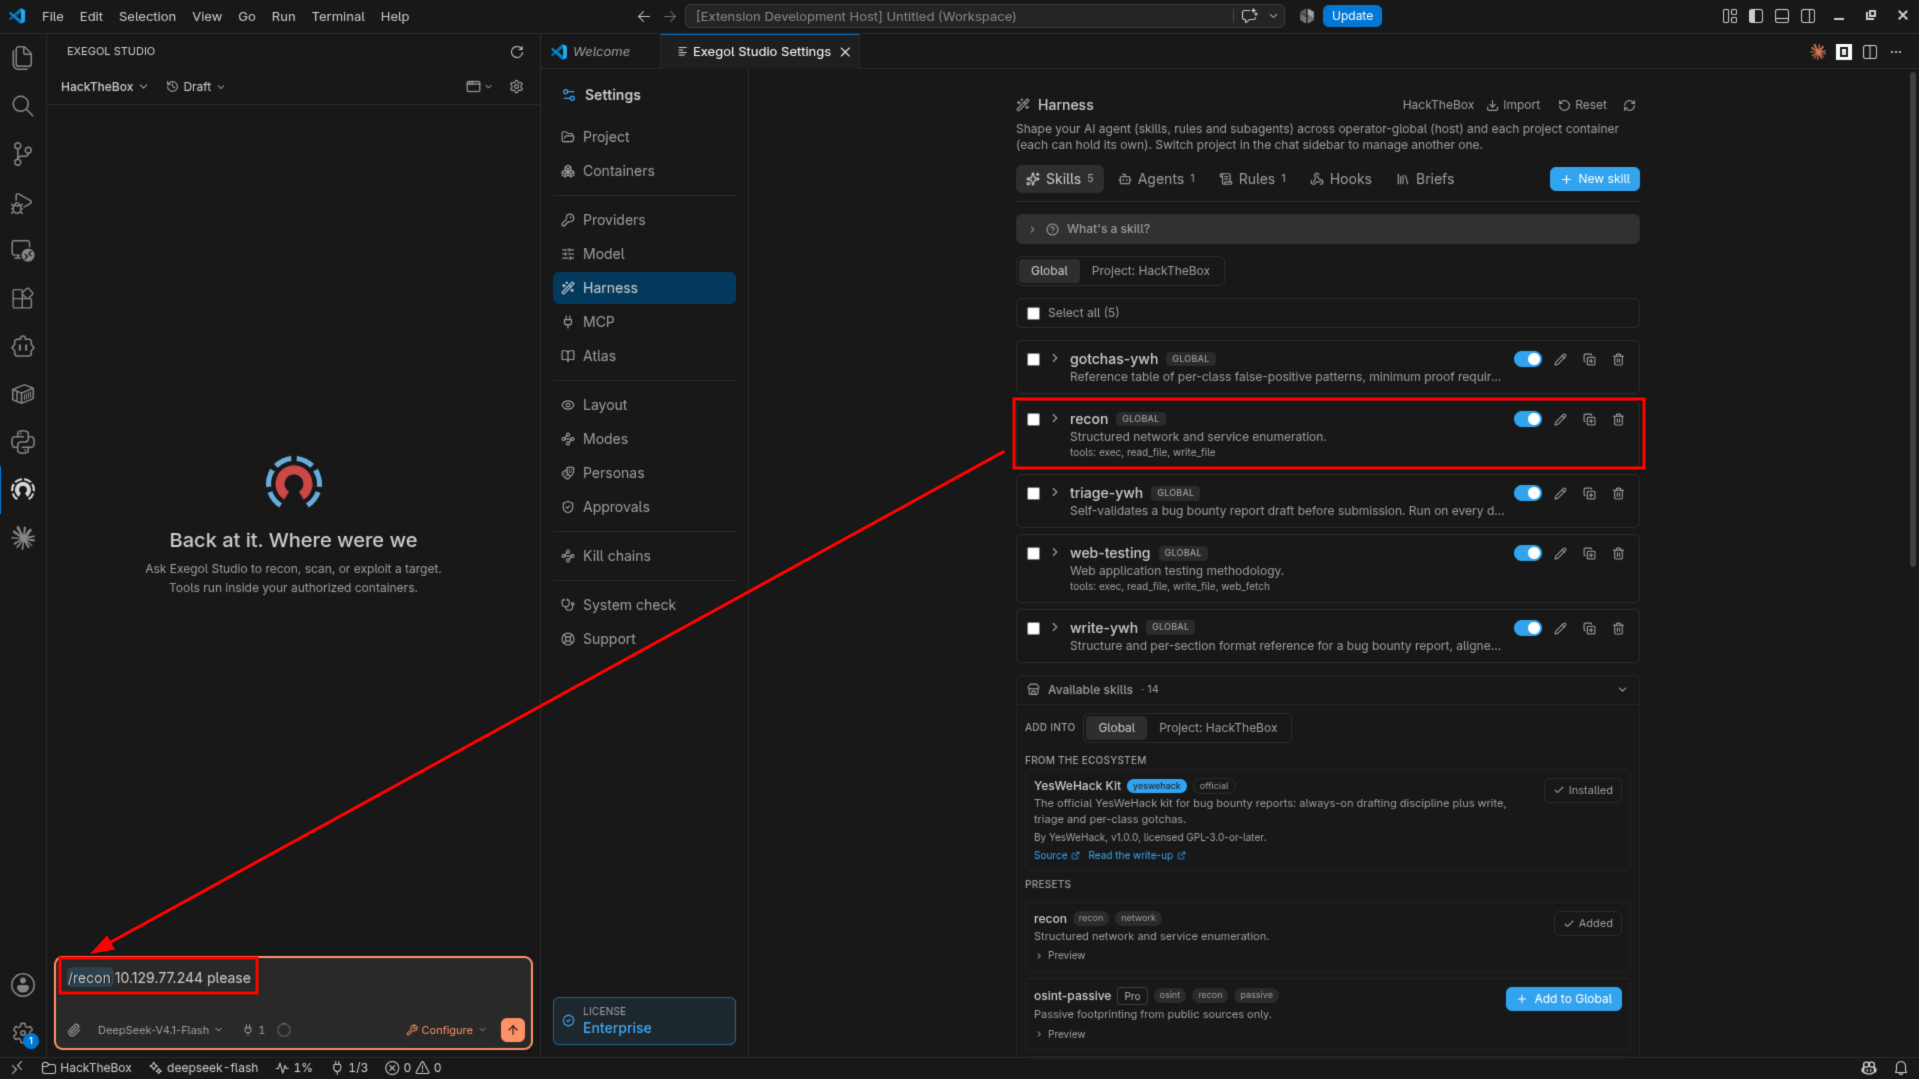The height and width of the screenshot is (1079, 1919).
Task: Toggle the web-testing skill switch
Action: click(1527, 553)
